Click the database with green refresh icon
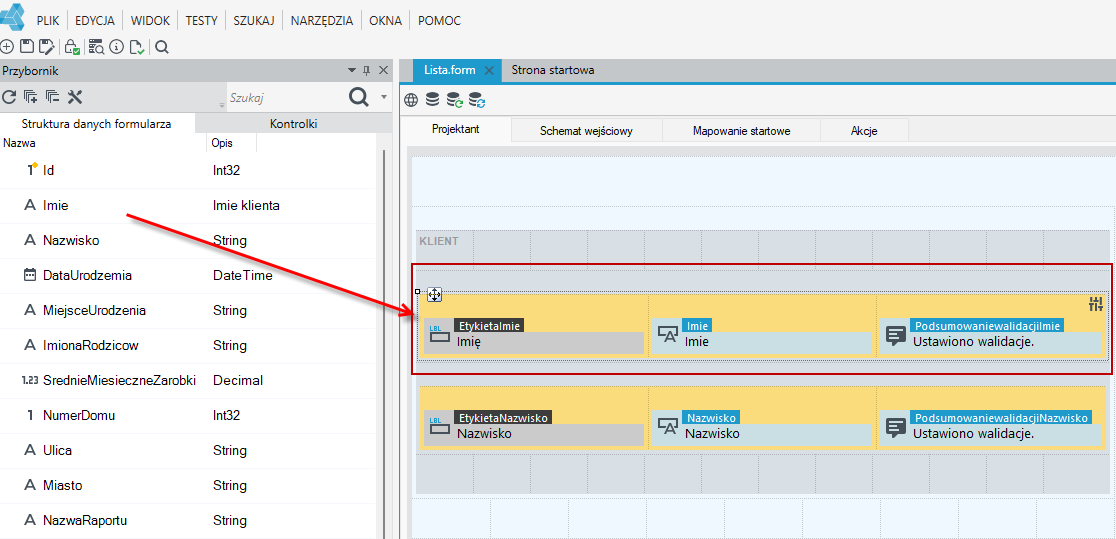1116x539 pixels. [x=454, y=100]
